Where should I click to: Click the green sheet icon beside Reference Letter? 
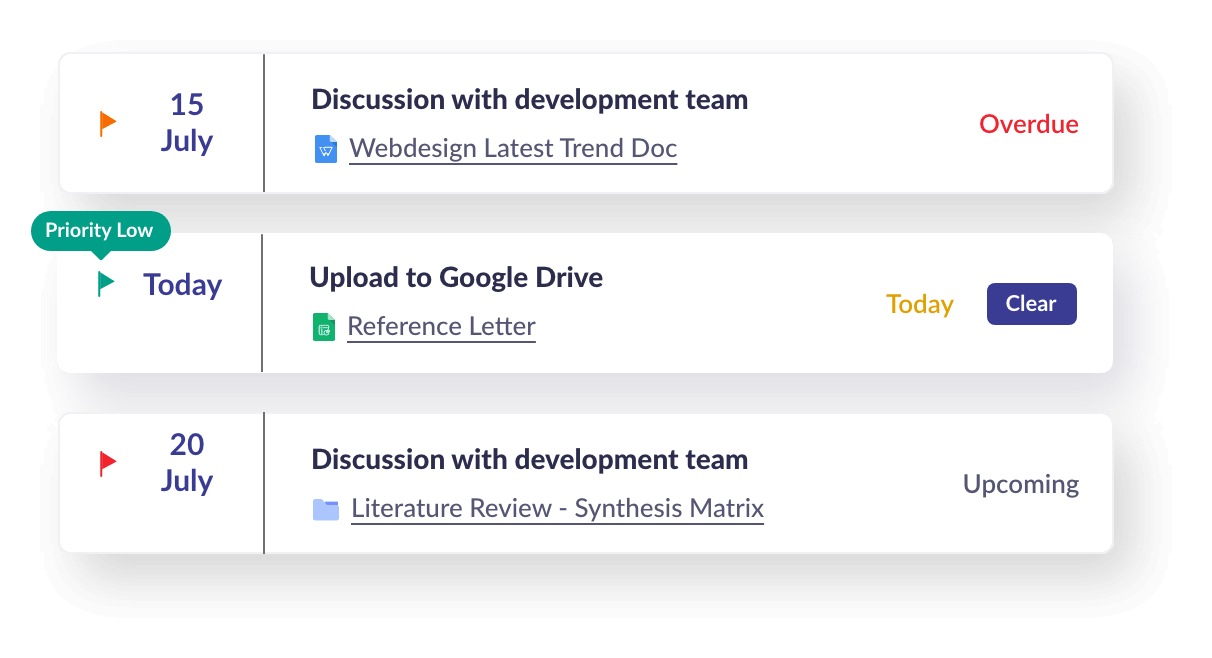[x=324, y=327]
